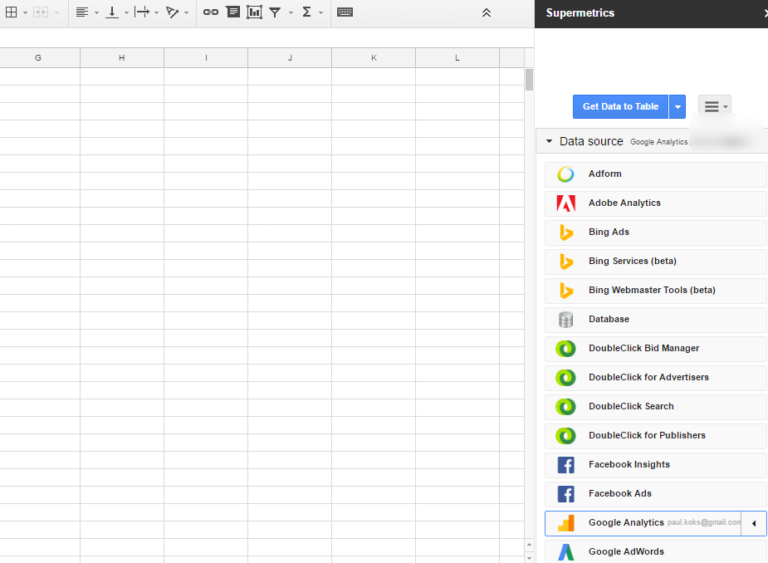Select Adobe Analytics data source
Screen dimensions: 768x563
point(655,203)
